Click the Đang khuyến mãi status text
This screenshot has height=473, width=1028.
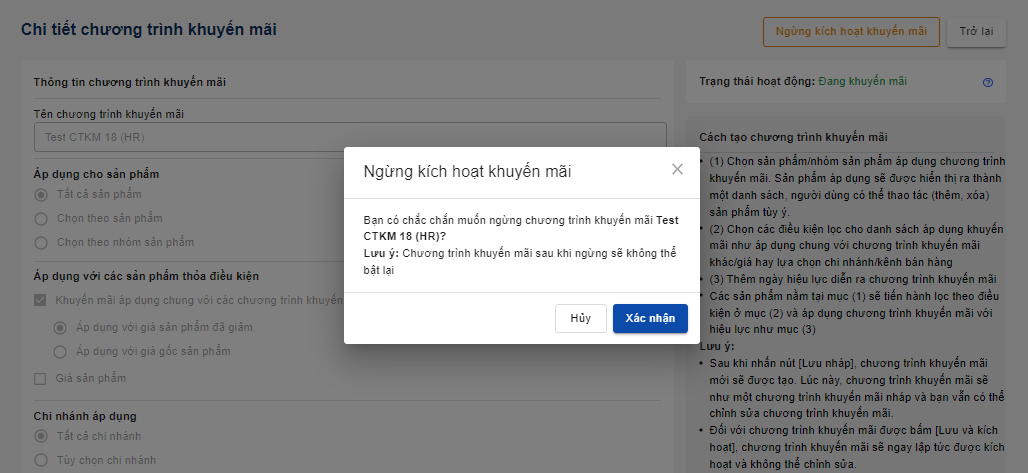pyautogui.click(x=862, y=81)
